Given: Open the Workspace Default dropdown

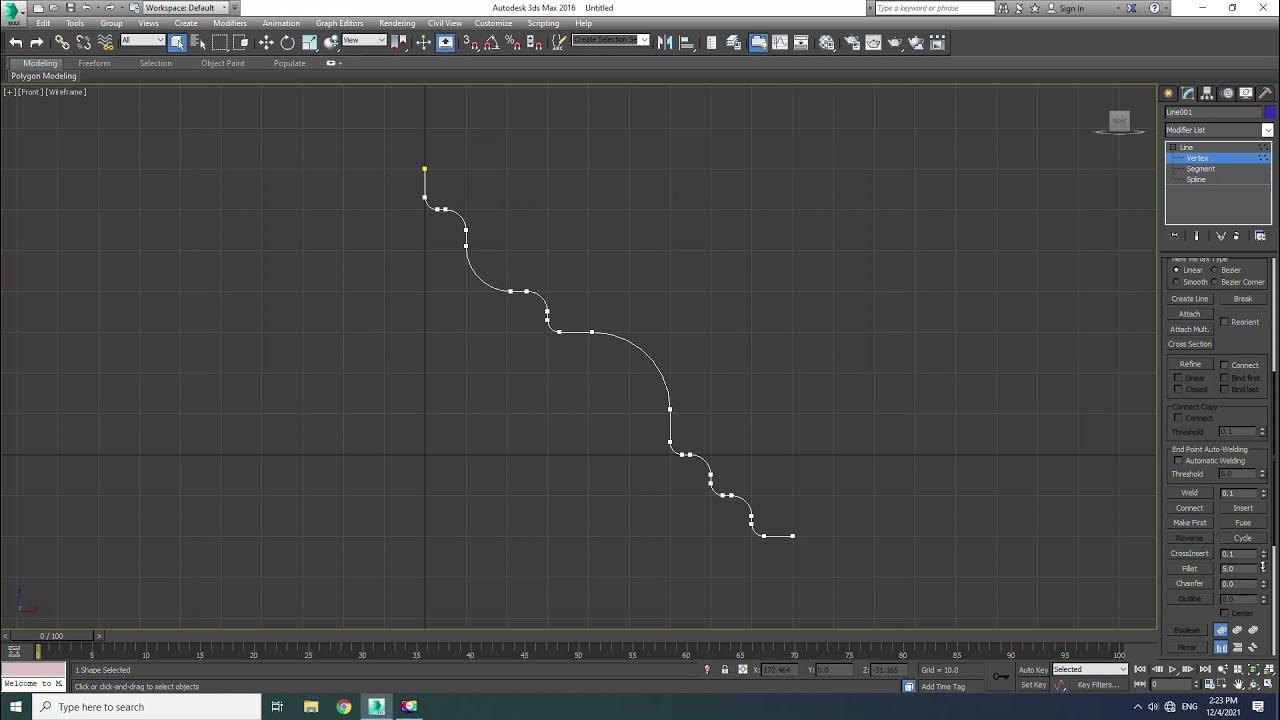Looking at the screenshot, I should click(185, 8).
